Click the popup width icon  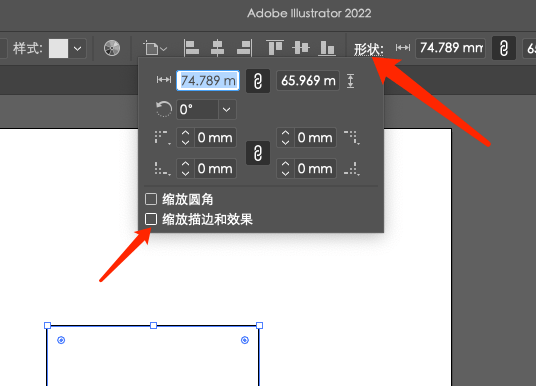164,80
